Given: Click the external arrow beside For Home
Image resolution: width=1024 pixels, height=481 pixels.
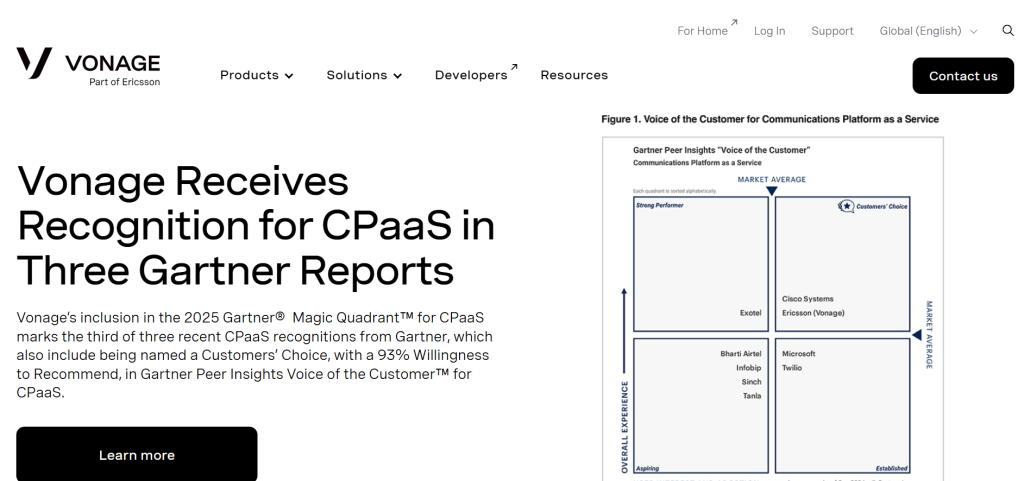Looking at the screenshot, I should point(734,23).
